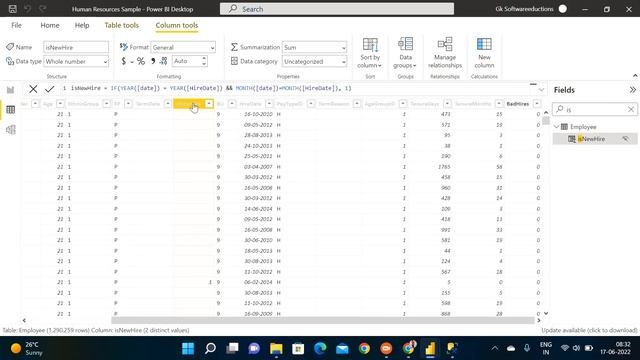Image resolution: width=640 pixels, height=360 pixels.
Task: Click the horizontal scrollbar thumb
Action: [322, 320]
